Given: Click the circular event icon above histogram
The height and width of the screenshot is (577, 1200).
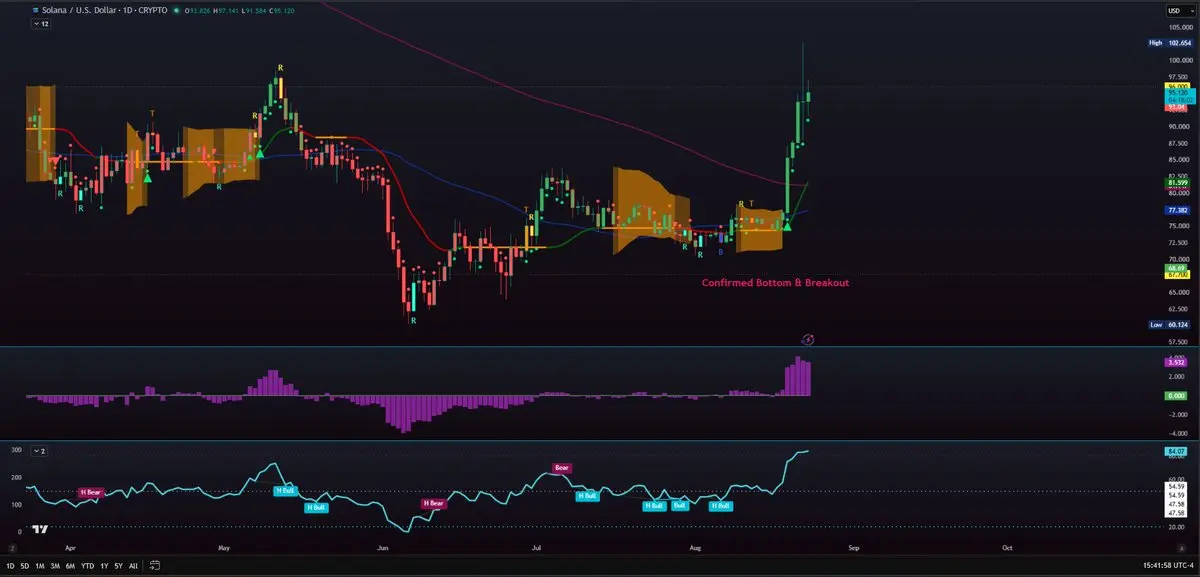Looking at the screenshot, I should (810, 340).
